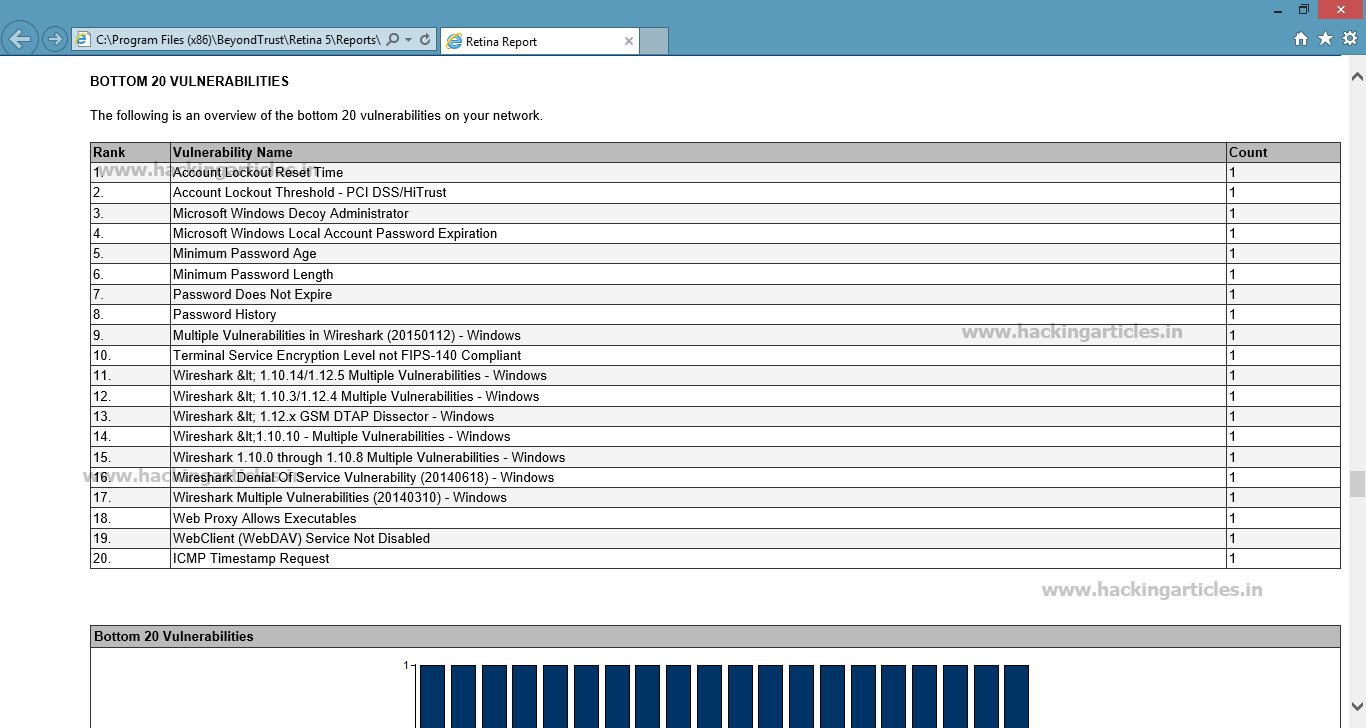Click Wireshark 1.10.3/1.12.4 Multiple Vulnerabilities entry
Viewport: 1366px width, 728px height.
pos(356,396)
